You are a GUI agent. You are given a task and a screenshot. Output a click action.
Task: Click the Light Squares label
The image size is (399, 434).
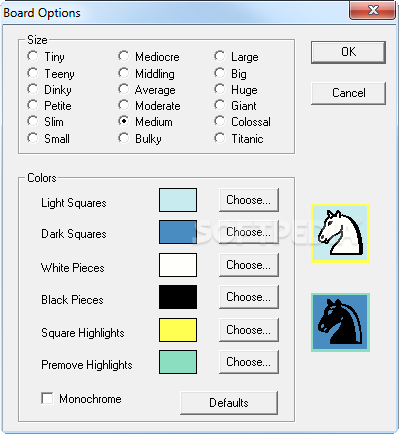click(x=74, y=203)
